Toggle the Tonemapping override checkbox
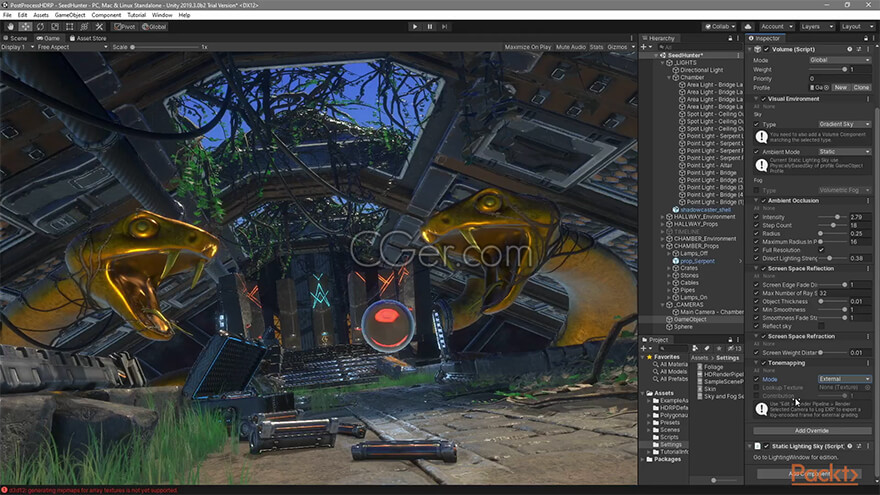Image resolution: width=880 pixels, height=495 pixels. (764, 363)
